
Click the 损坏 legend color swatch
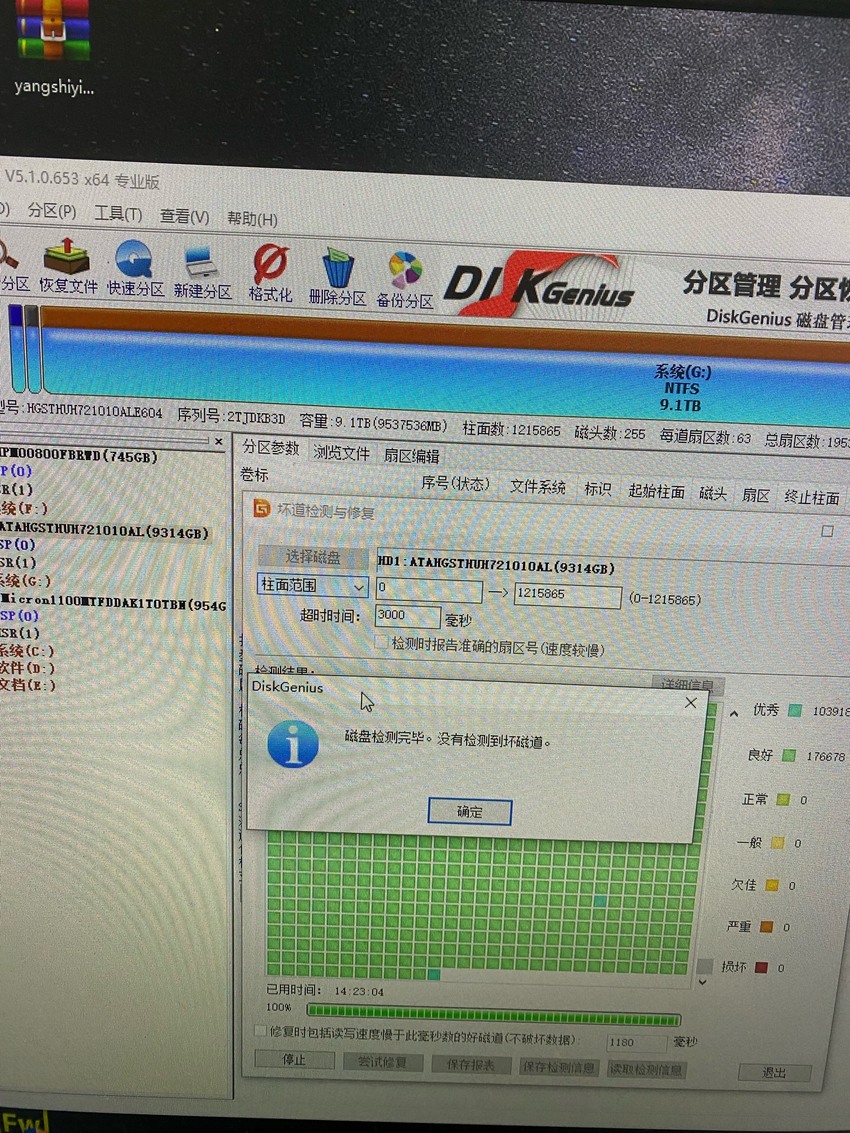[x=761, y=968]
